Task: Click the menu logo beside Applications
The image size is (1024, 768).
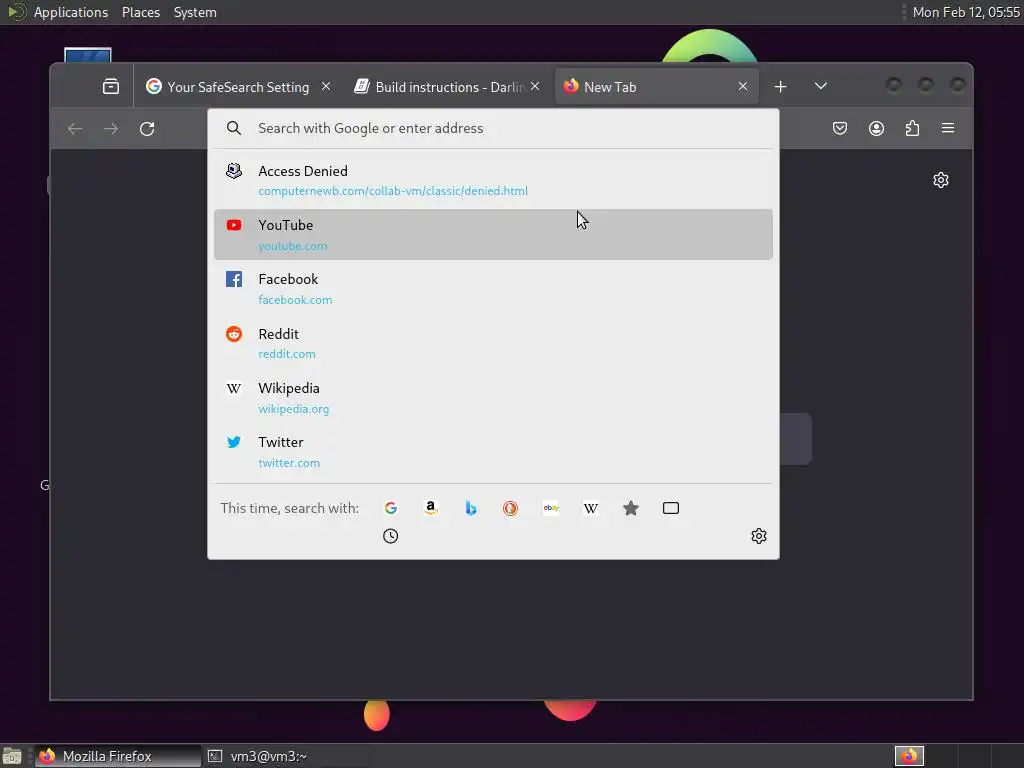Action: [16, 12]
